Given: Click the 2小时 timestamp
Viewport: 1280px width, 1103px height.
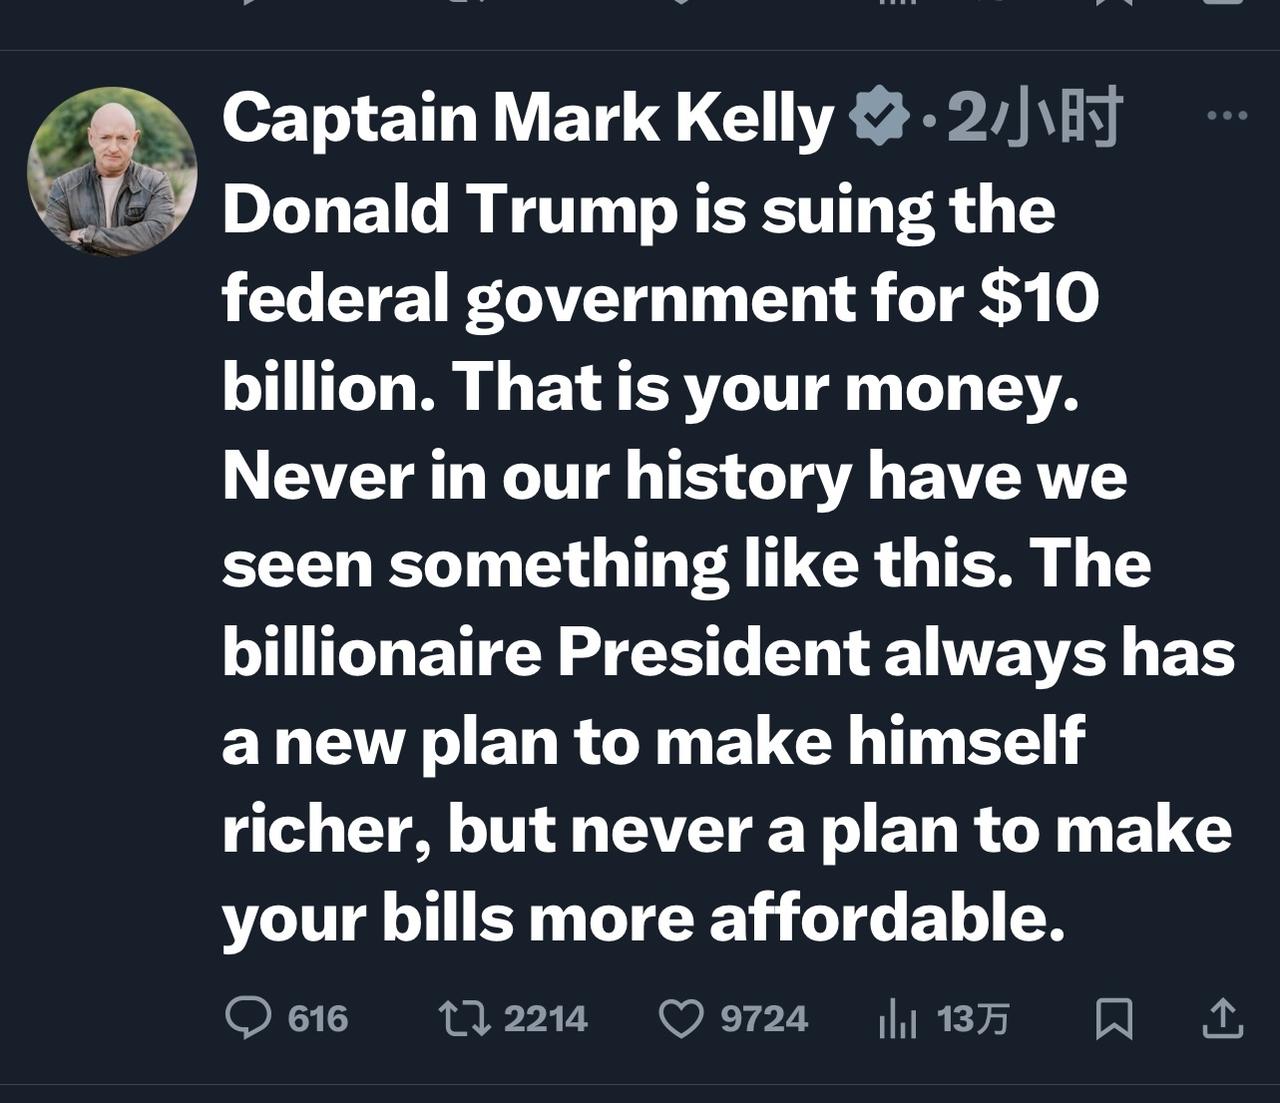Looking at the screenshot, I should tap(1034, 118).
